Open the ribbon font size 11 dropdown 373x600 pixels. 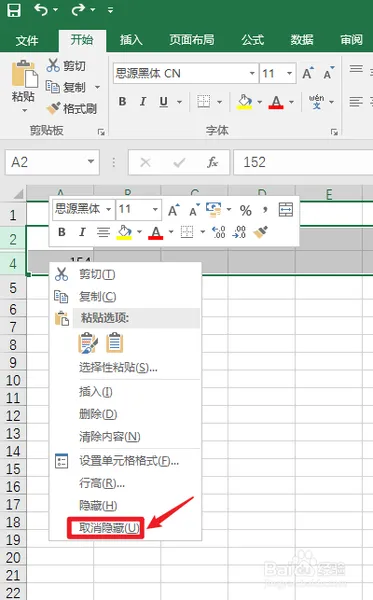[x=289, y=73]
